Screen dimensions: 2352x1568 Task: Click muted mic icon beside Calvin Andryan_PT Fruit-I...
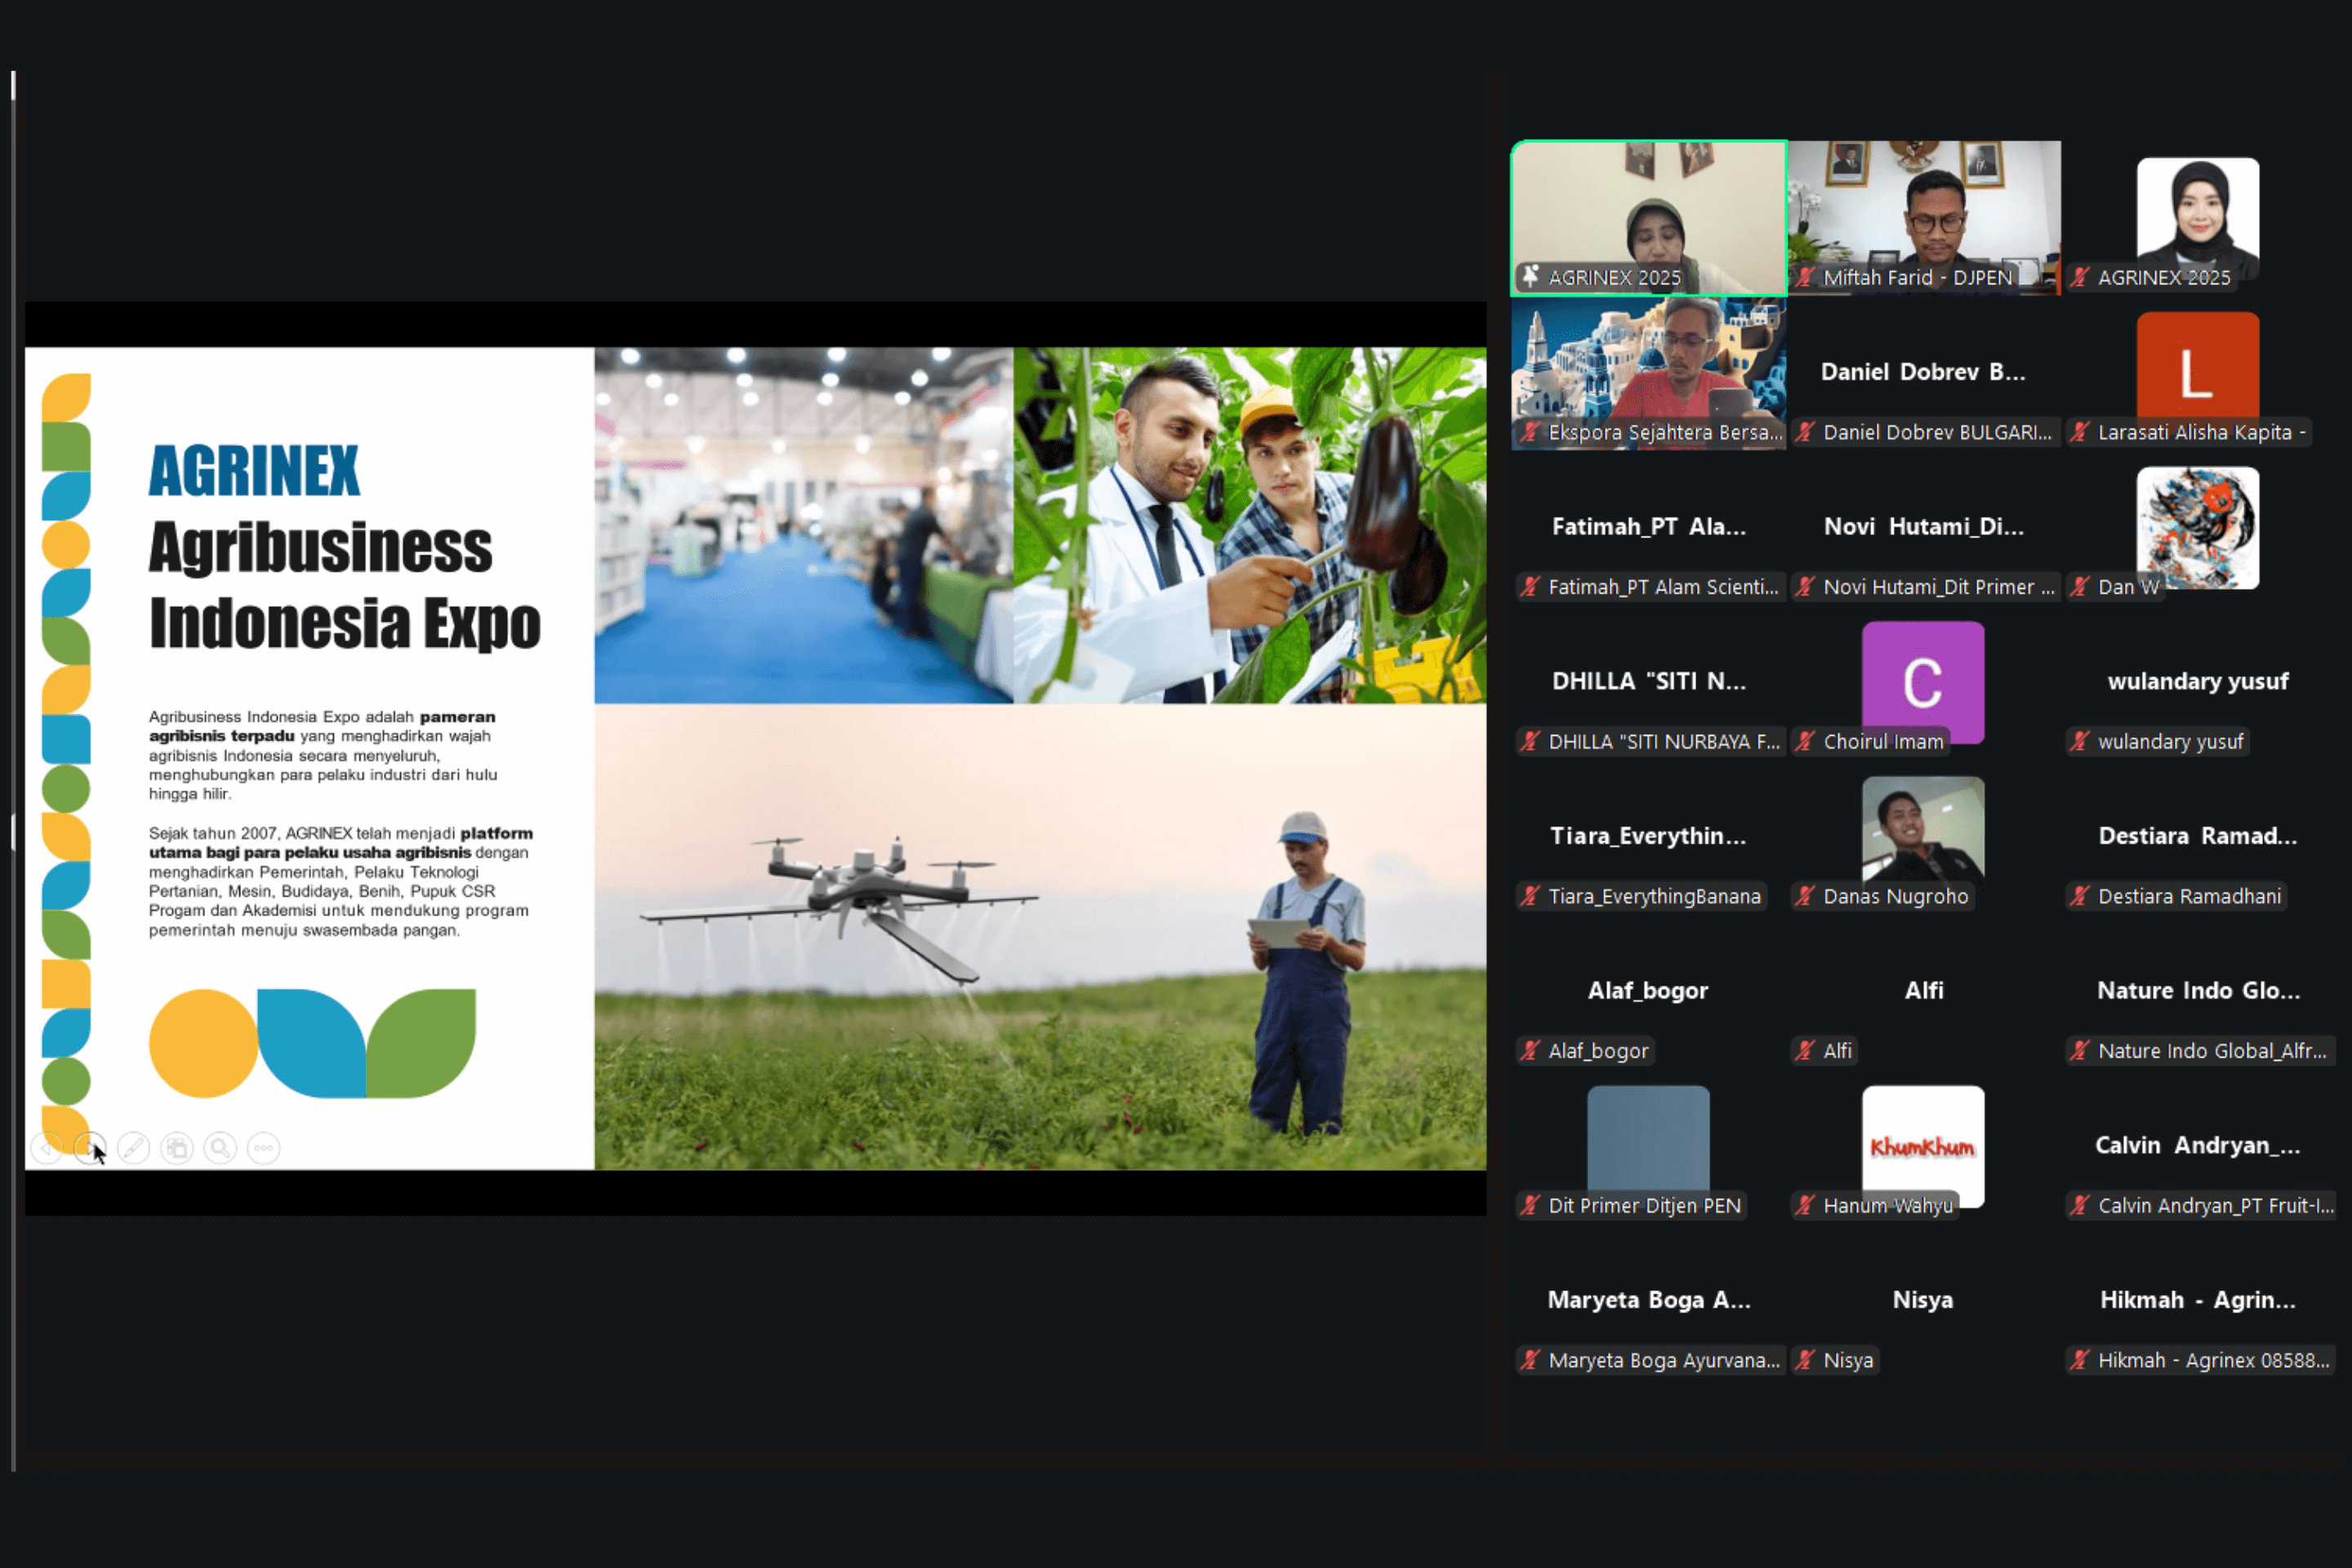[2080, 1205]
